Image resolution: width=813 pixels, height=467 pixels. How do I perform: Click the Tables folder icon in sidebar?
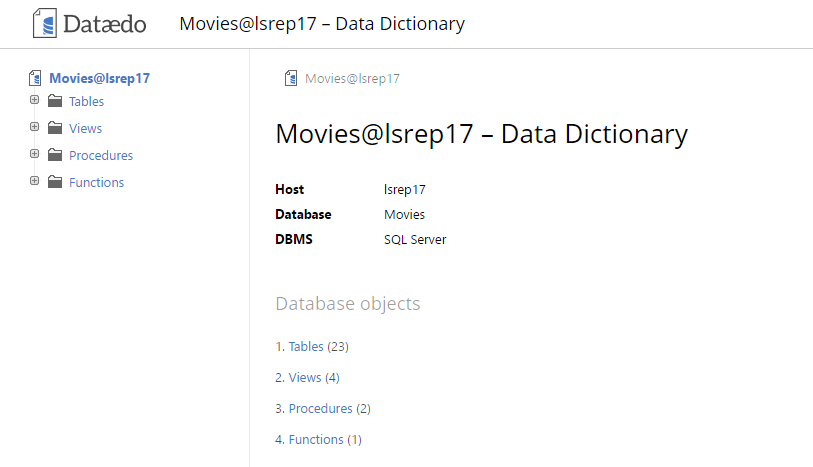pyautogui.click(x=54, y=101)
